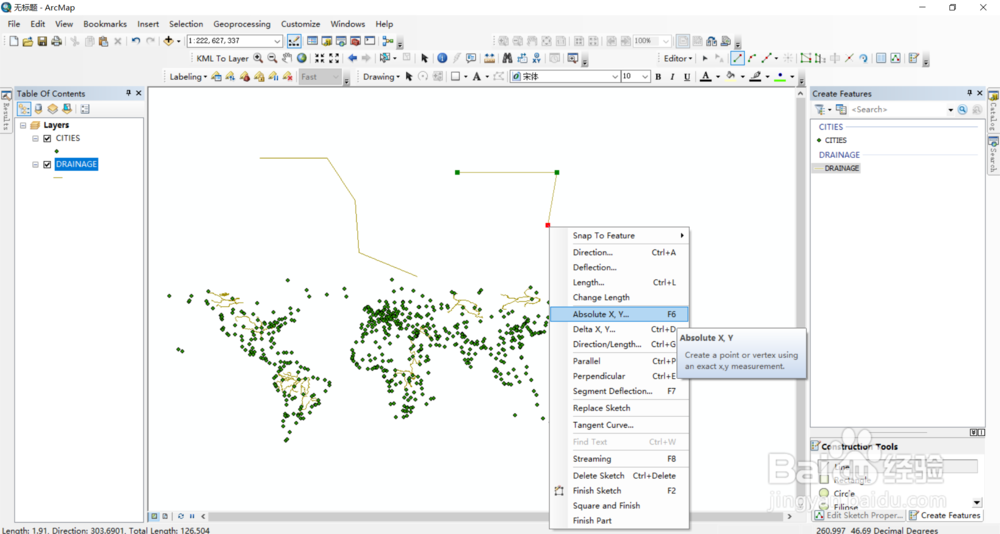List By Visibility in Table Of Contents

[53, 109]
